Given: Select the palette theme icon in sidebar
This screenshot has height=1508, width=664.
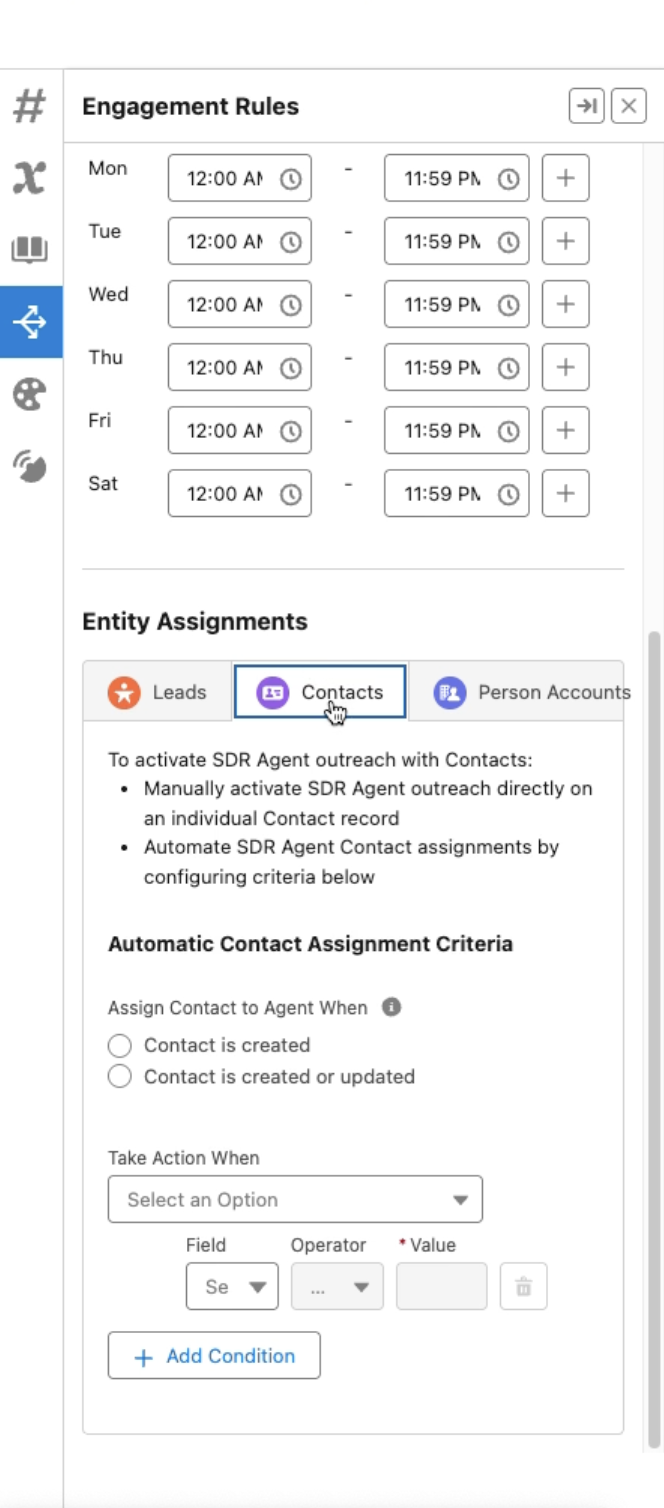Looking at the screenshot, I should 30,394.
